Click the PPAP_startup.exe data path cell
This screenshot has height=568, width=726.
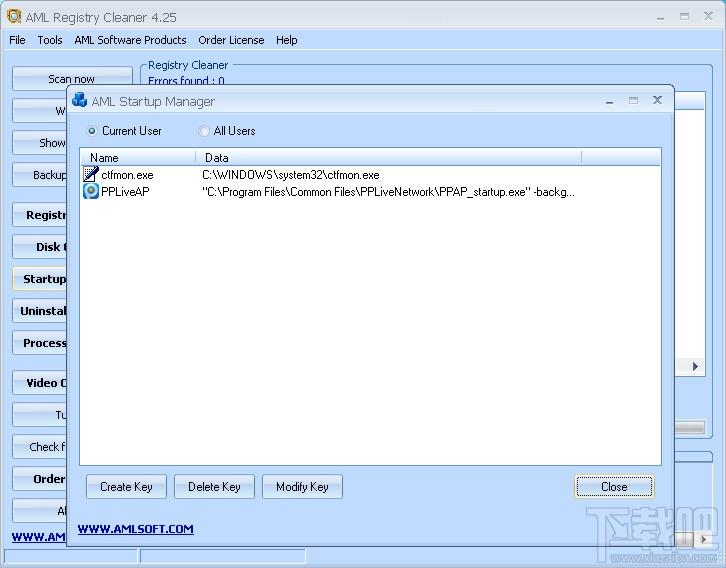pos(388,192)
